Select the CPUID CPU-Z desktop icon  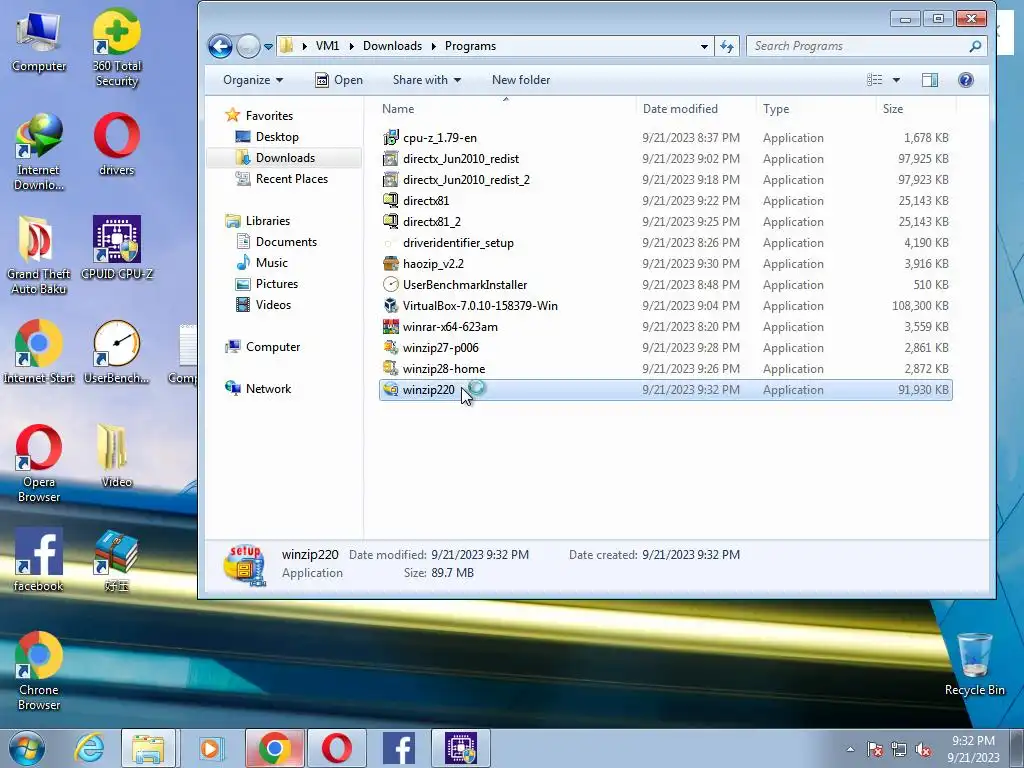116,248
